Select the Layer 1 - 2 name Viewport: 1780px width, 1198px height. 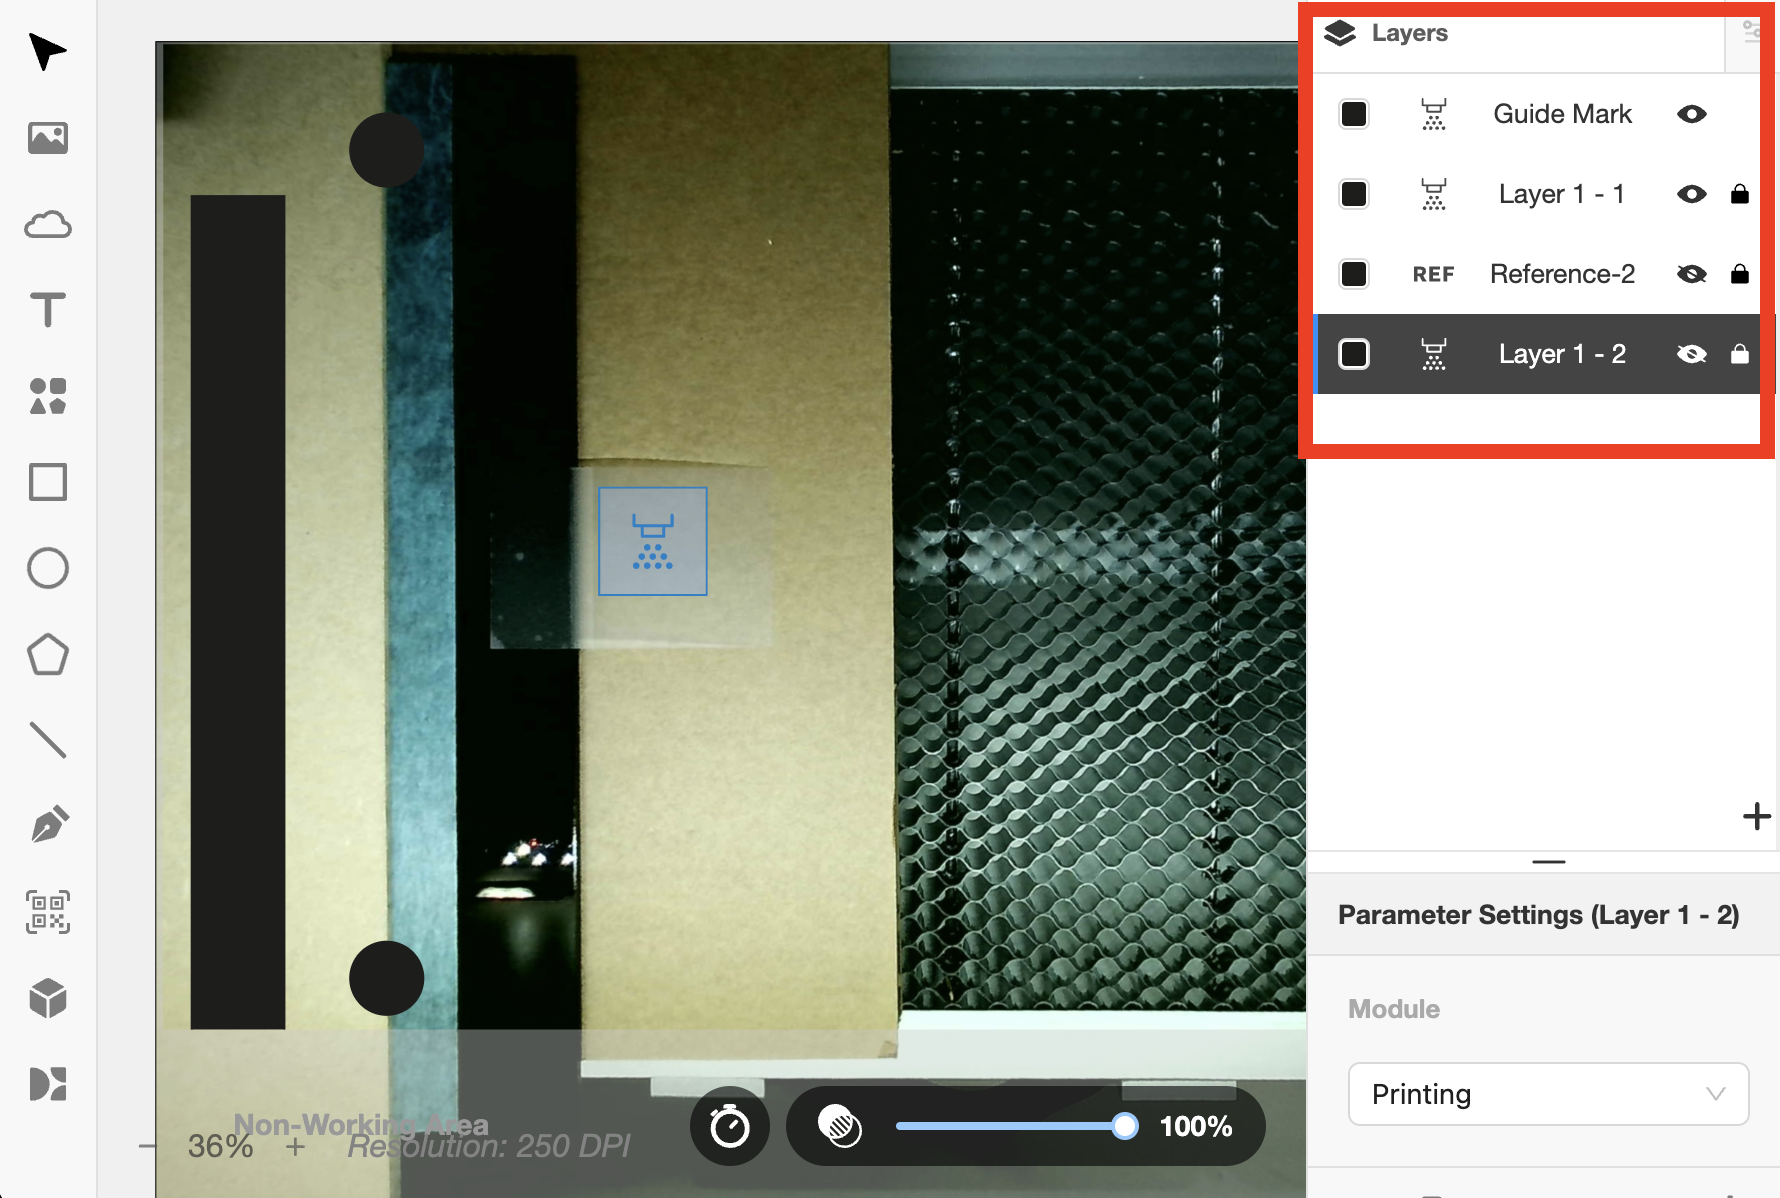[1562, 354]
